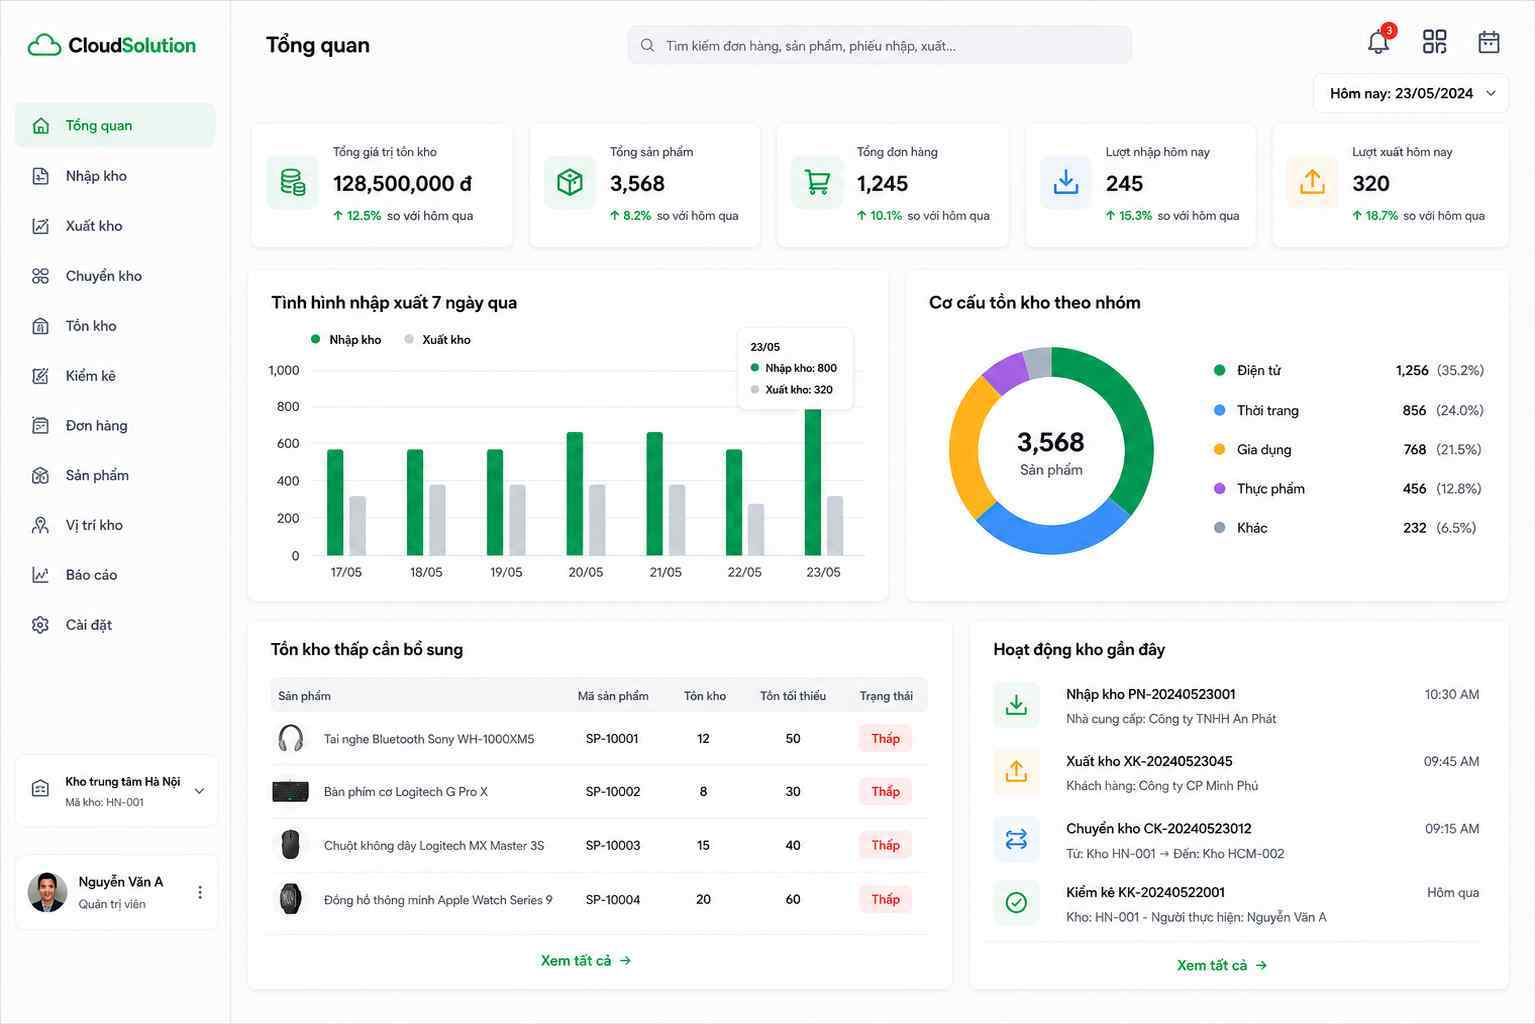Click the Kiểm kê checkmark activity icon

[x=1016, y=903]
